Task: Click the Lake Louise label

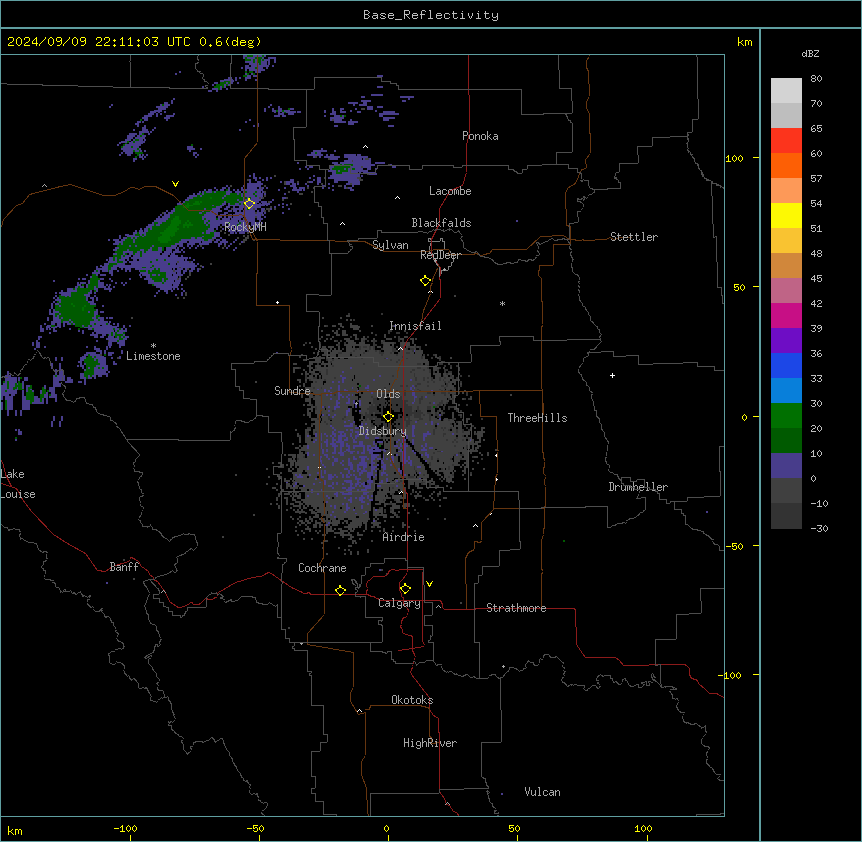Action: click(18, 484)
